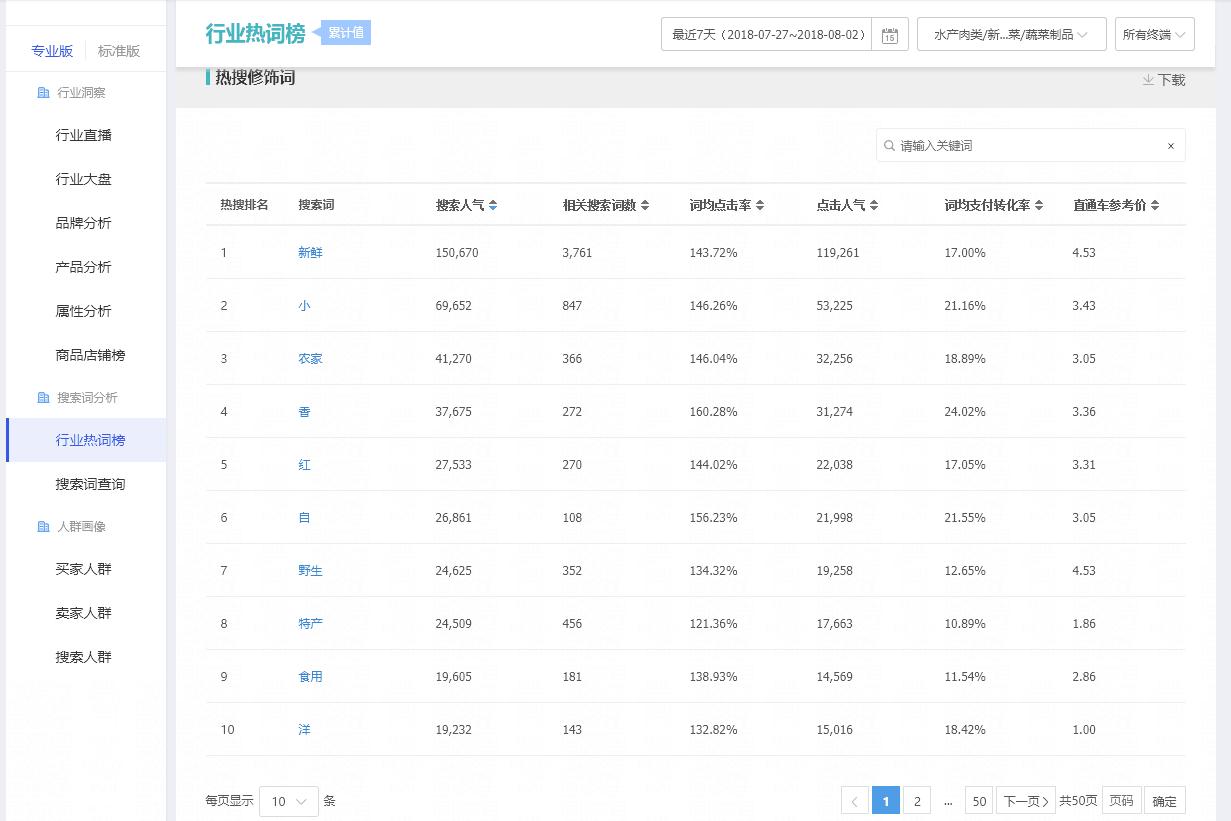
Task: Click related search count 3,761
Action: pyautogui.click(x=577, y=253)
